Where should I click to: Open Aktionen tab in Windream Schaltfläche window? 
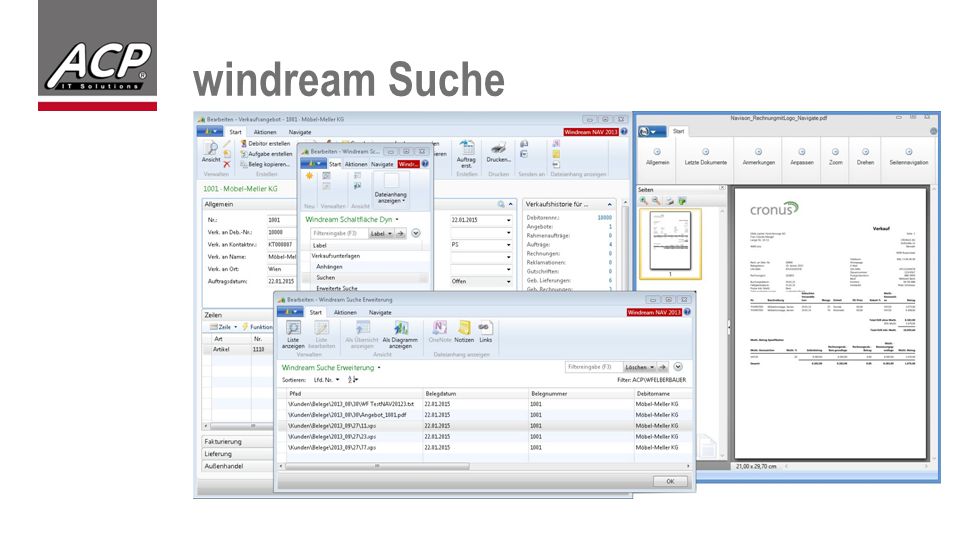[x=356, y=164]
